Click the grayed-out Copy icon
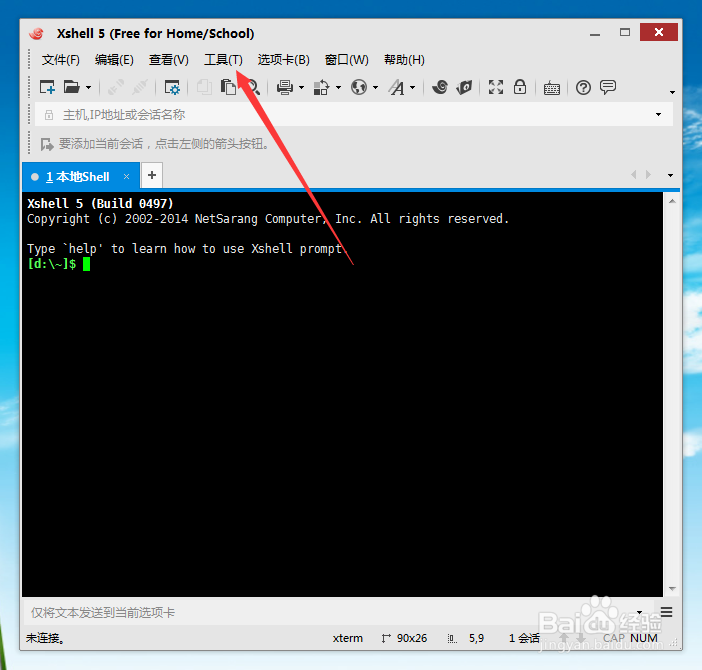Image resolution: width=702 pixels, height=670 pixels. [x=204, y=87]
